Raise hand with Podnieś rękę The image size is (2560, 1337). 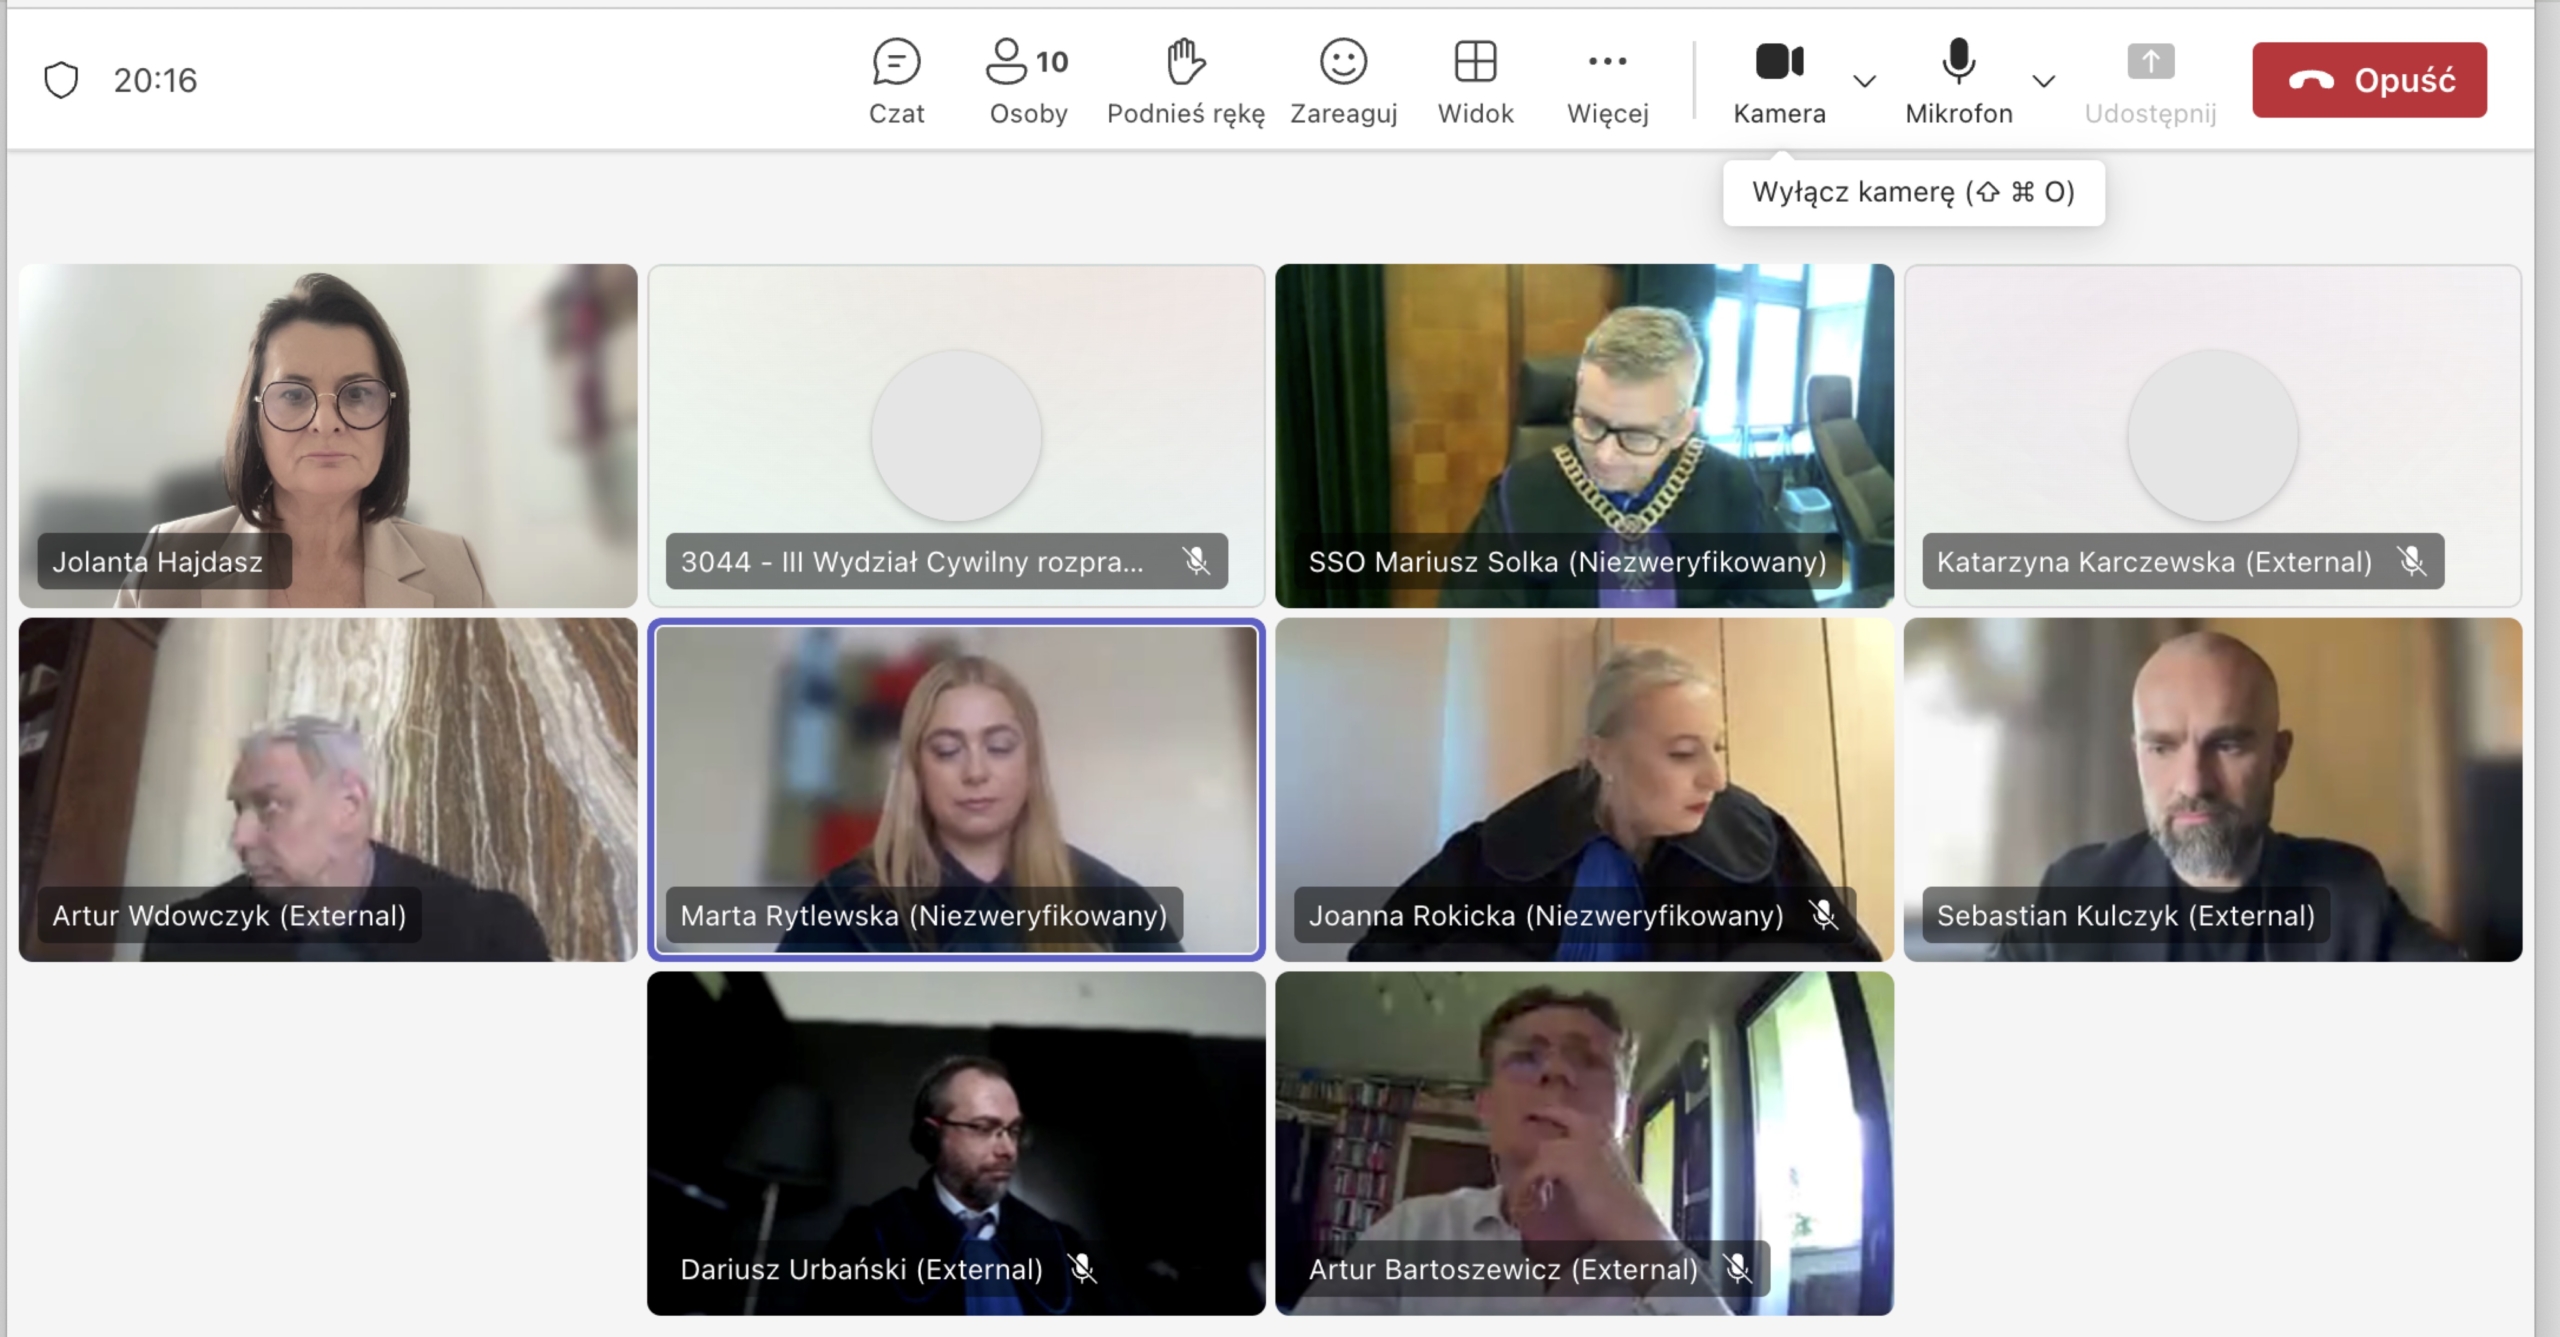tap(1185, 82)
